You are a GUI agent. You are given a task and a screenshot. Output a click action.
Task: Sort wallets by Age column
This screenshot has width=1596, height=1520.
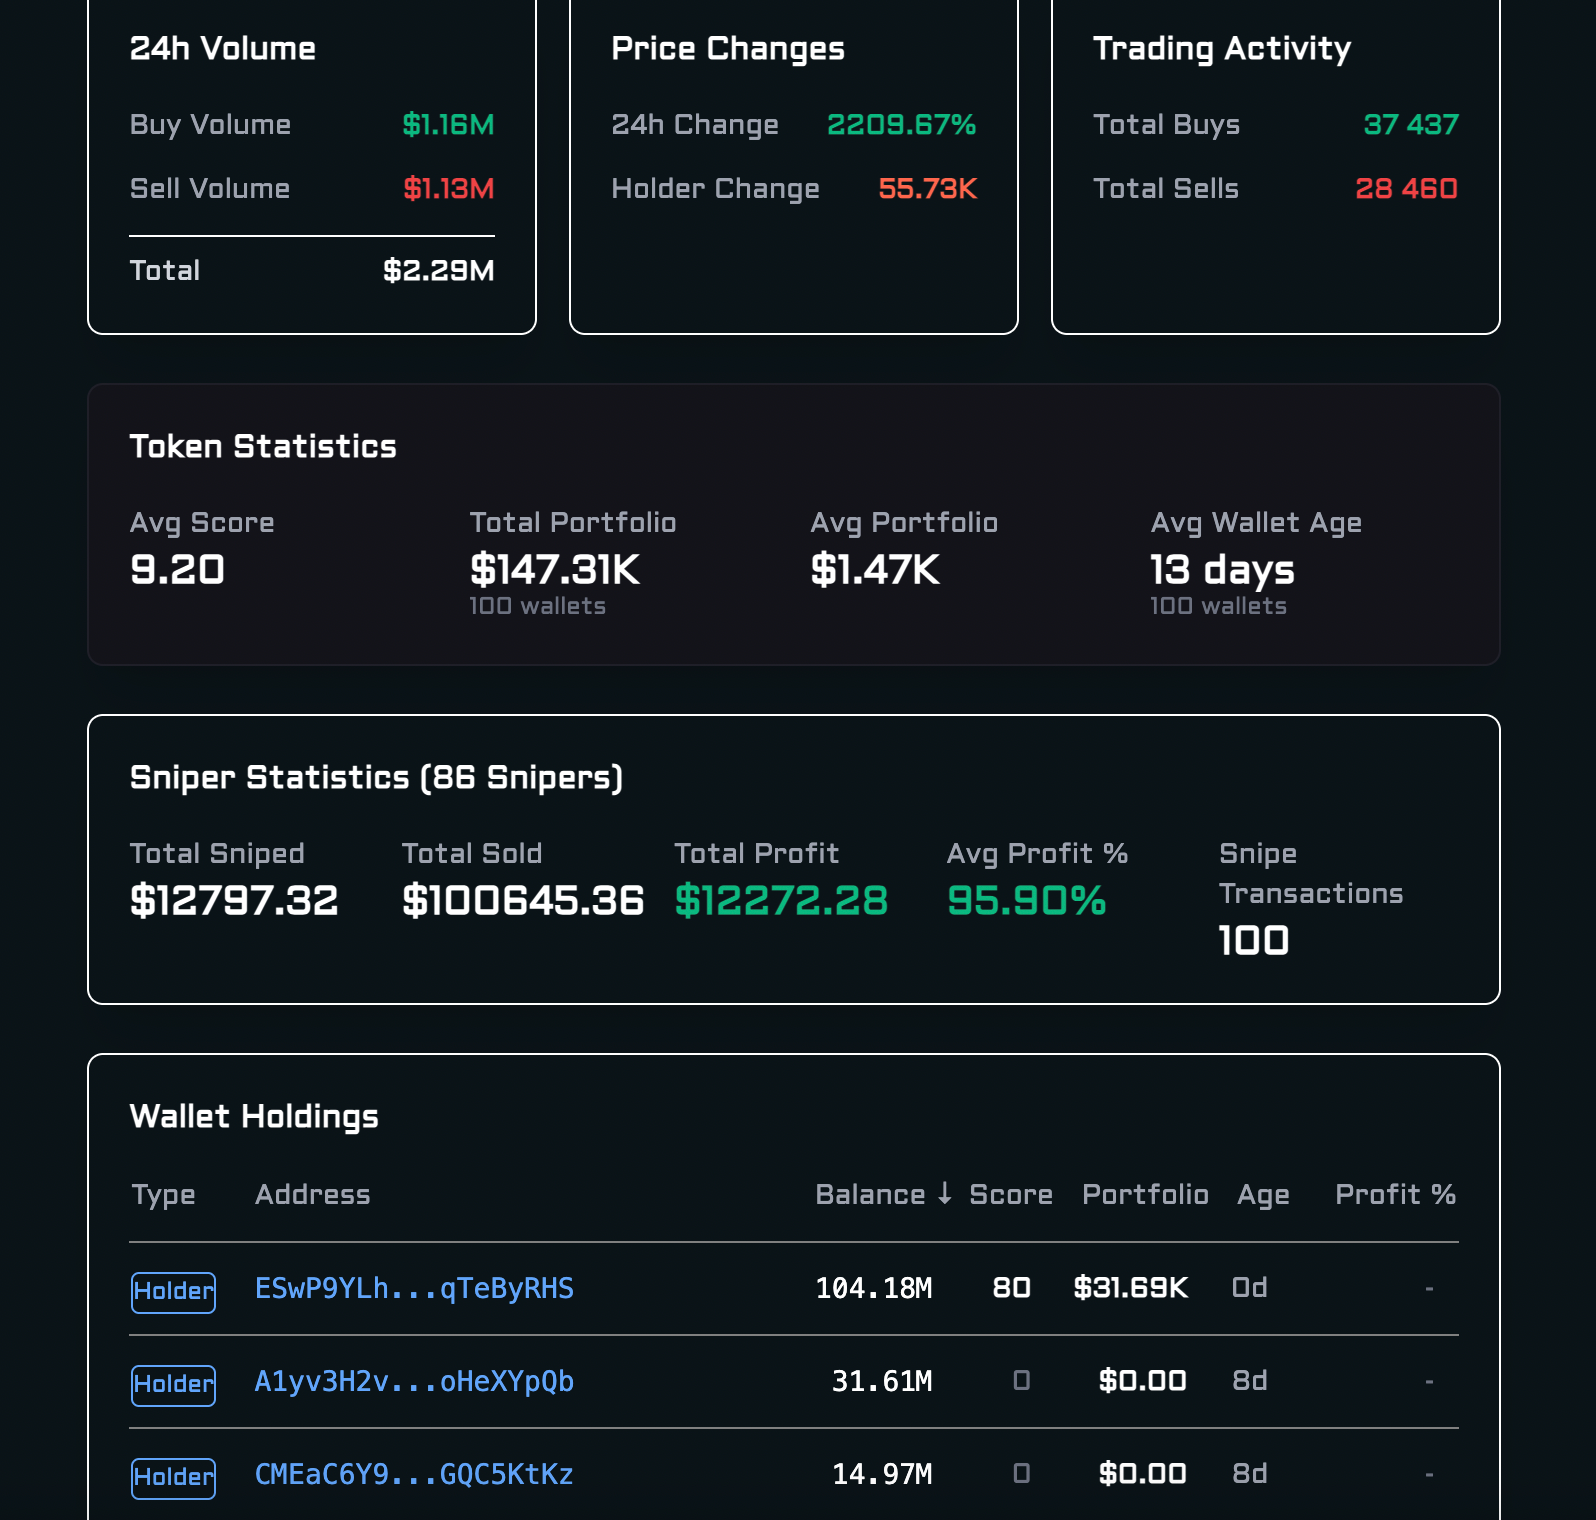click(1263, 1194)
